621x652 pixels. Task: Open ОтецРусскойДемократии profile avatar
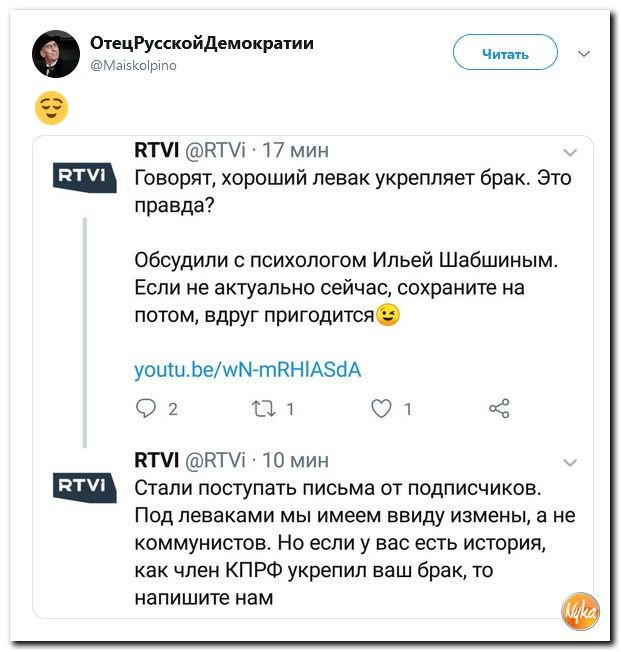tap(56, 54)
